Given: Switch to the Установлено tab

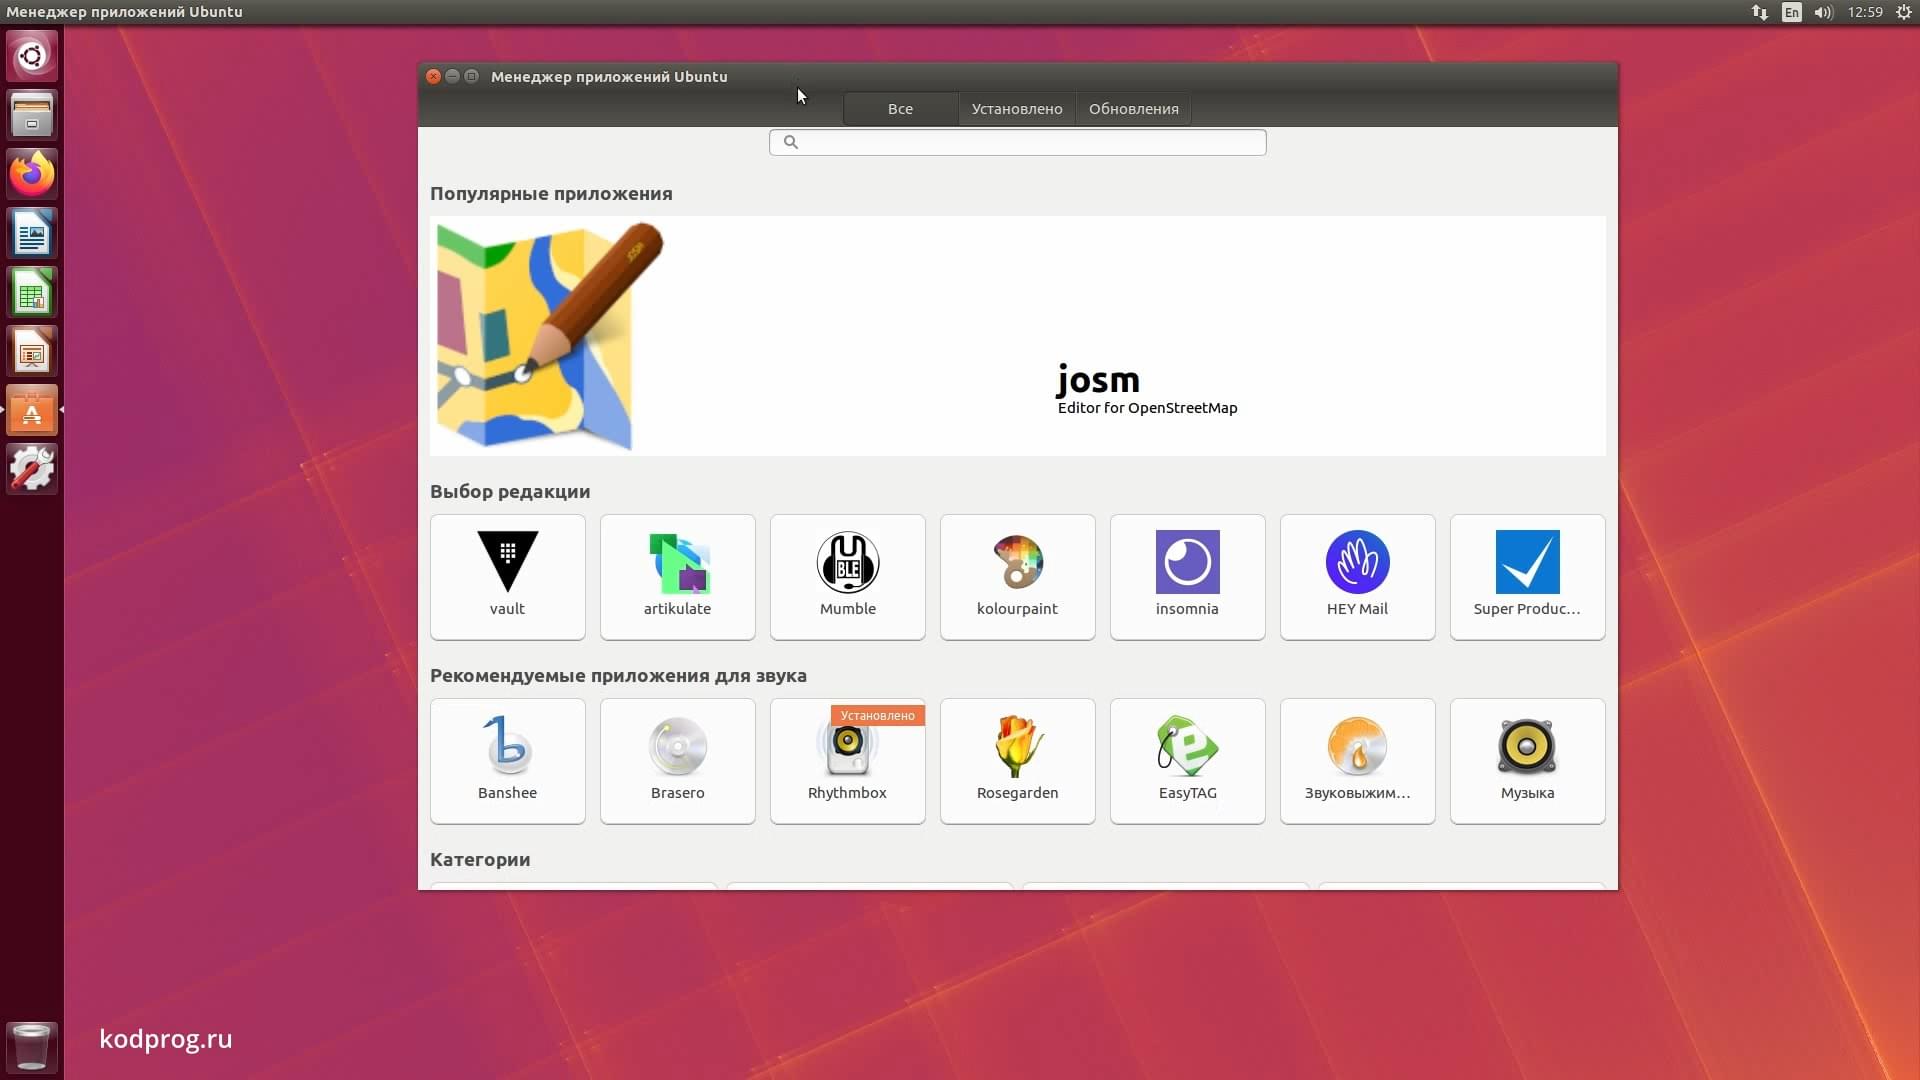Looking at the screenshot, I should (x=1017, y=109).
